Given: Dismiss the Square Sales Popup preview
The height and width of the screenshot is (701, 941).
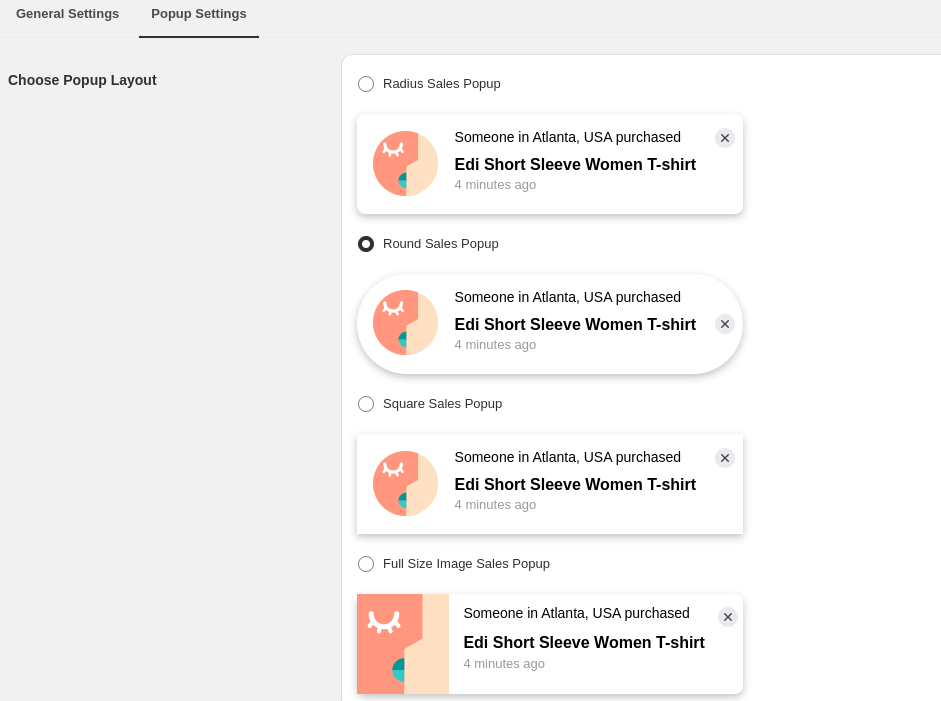Looking at the screenshot, I should coord(725,458).
